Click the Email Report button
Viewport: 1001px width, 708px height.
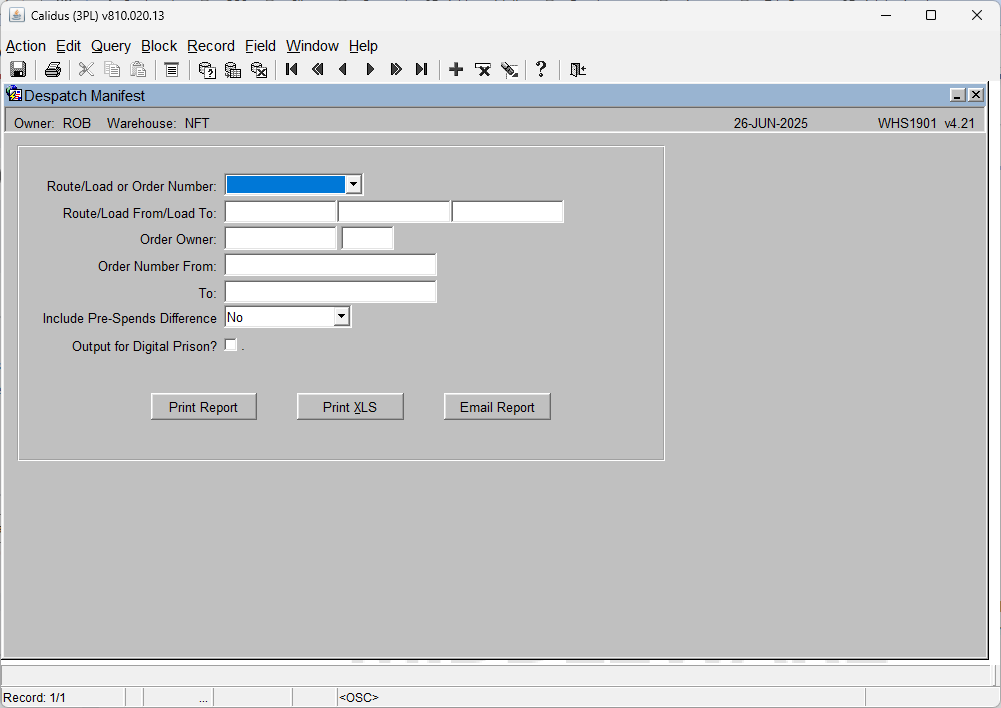(x=497, y=407)
